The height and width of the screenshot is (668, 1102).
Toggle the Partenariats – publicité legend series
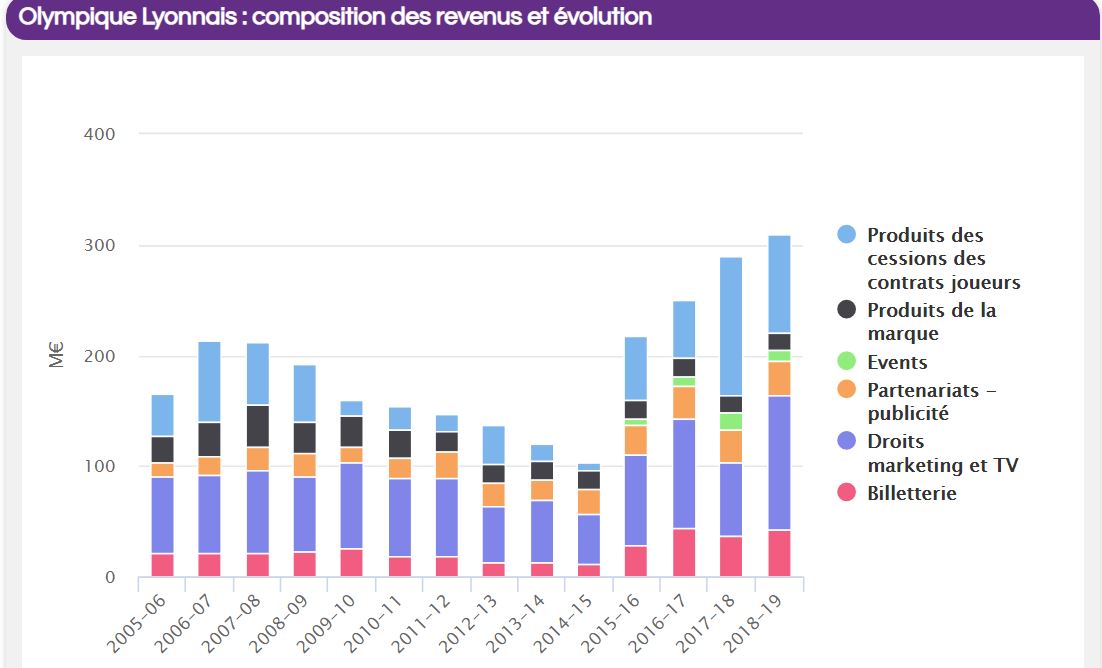[x=917, y=402]
